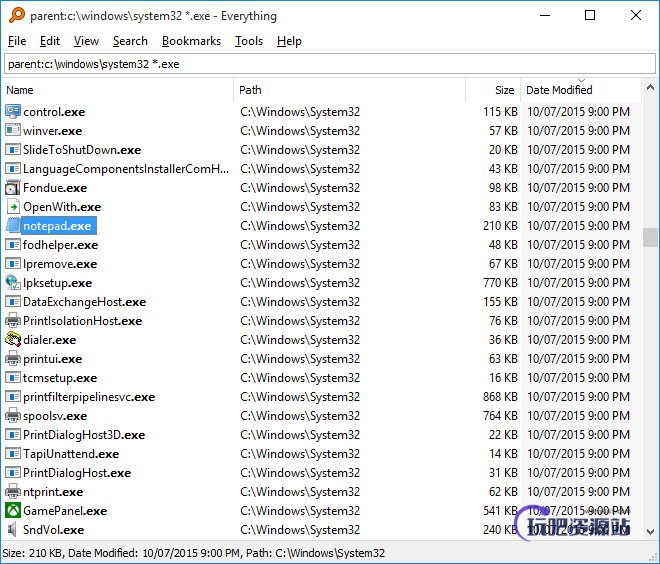660x564 pixels.
Task: Minimize the Everything window
Action: click(545, 16)
